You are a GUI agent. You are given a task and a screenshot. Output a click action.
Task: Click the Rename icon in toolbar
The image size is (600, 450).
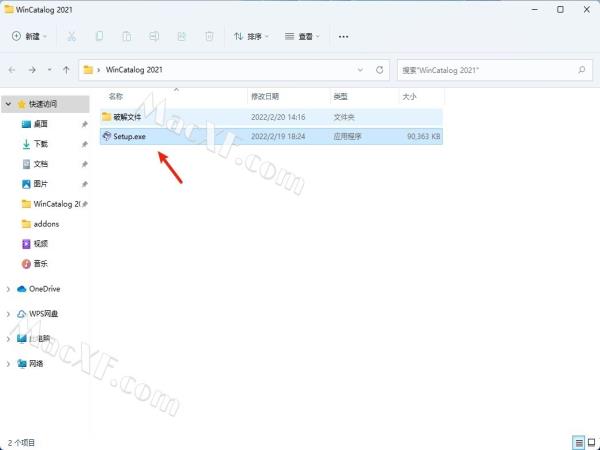point(154,36)
